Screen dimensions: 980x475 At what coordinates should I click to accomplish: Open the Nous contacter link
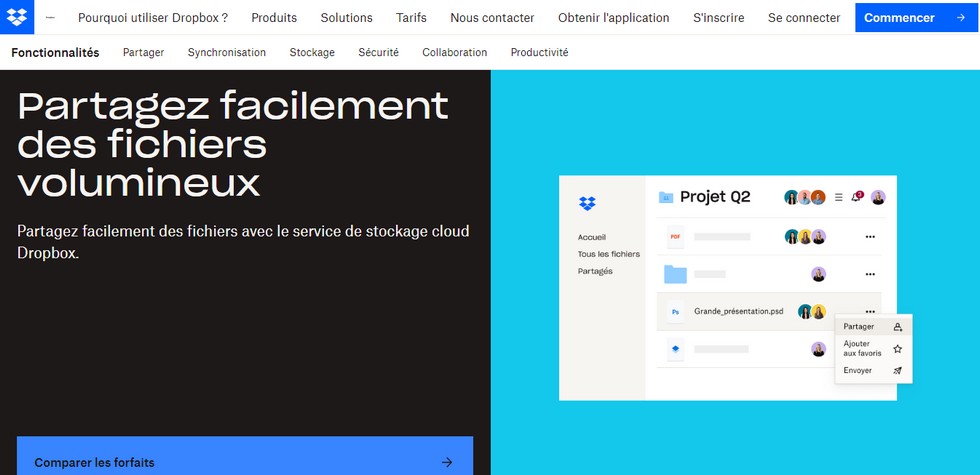[x=492, y=18]
